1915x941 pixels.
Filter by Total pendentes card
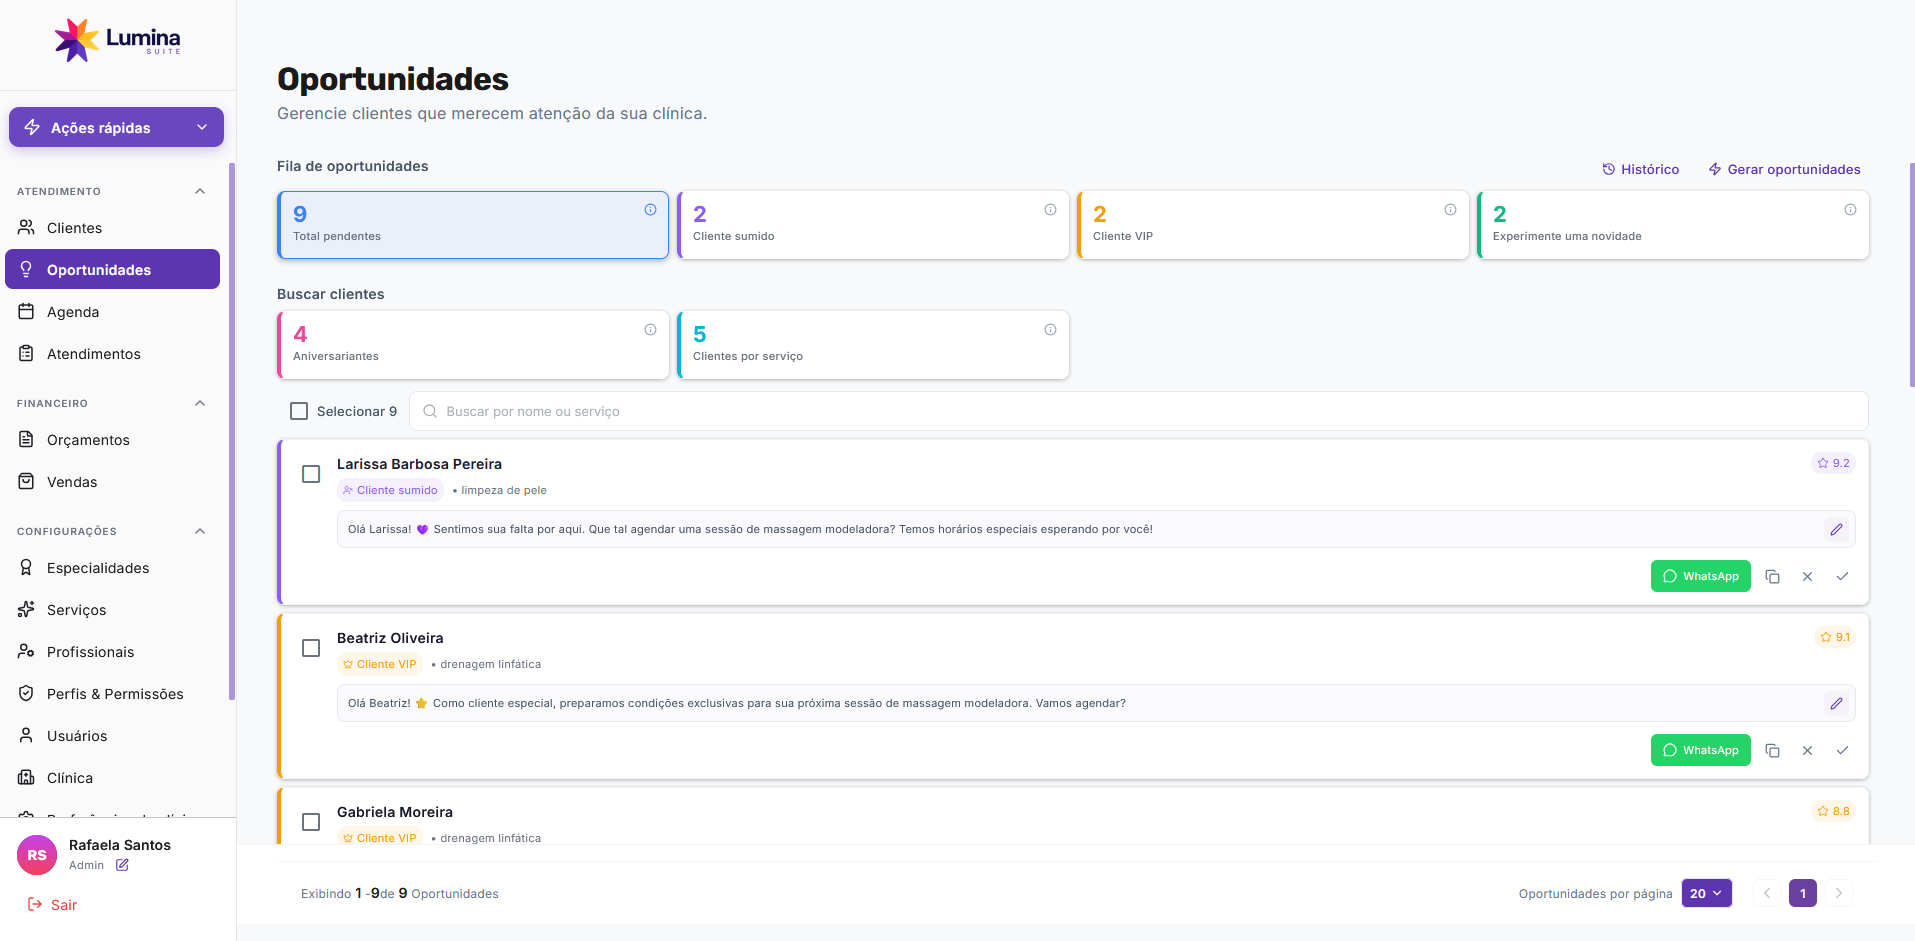pos(473,225)
